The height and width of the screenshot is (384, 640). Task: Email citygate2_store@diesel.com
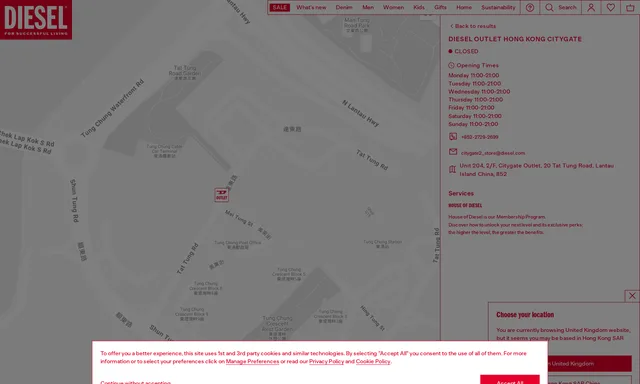pyautogui.click(x=493, y=153)
